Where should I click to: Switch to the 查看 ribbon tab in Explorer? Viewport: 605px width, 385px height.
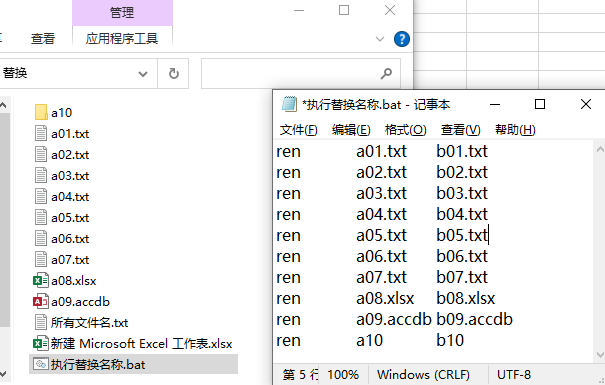[x=43, y=39]
